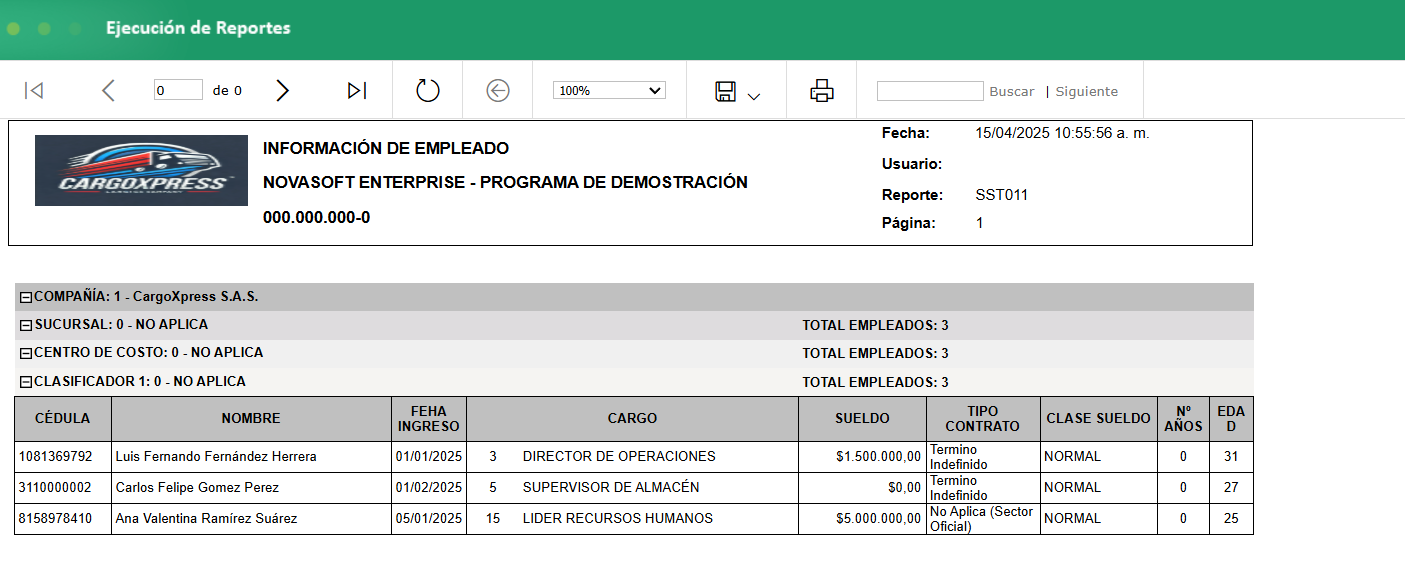Select cédula 3110000002
The image size is (1405, 586).
click(55, 487)
